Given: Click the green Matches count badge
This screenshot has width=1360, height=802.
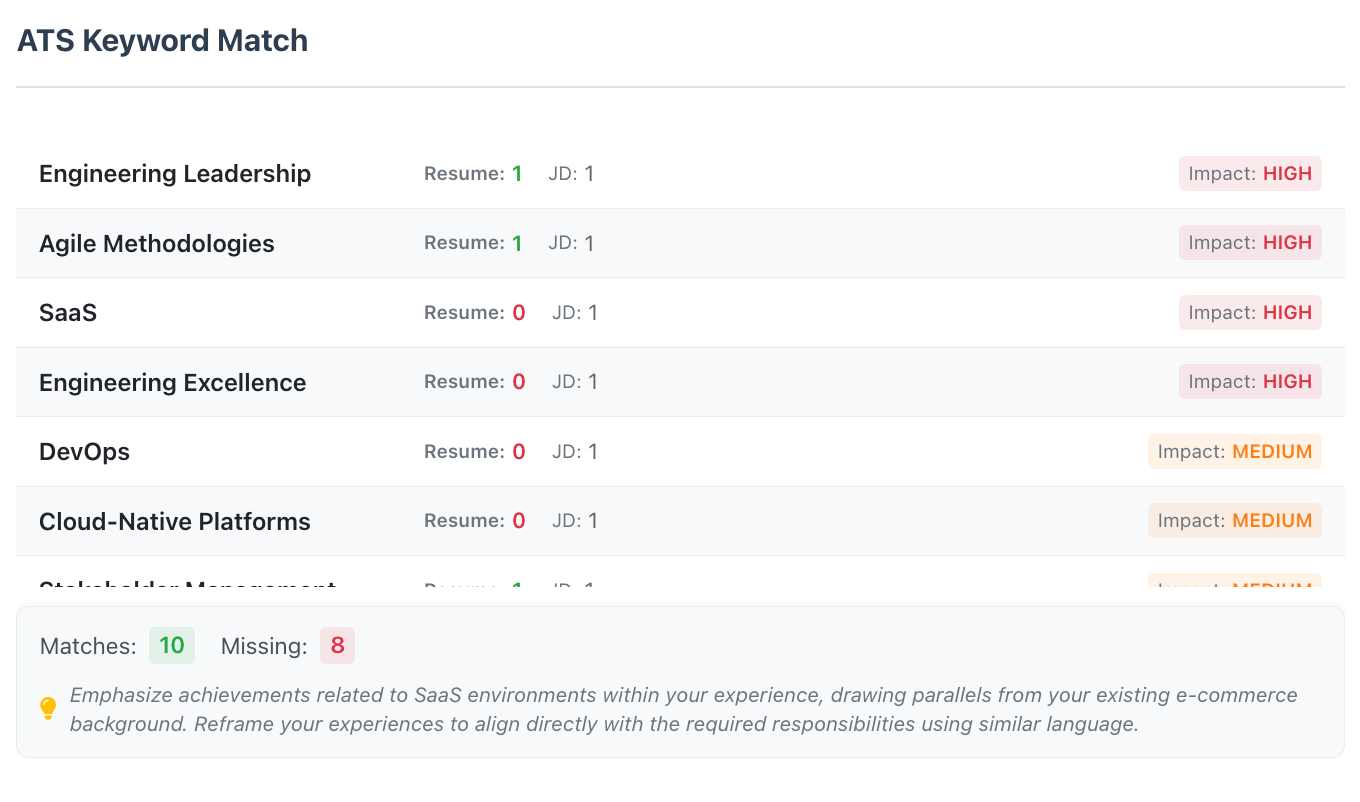Looking at the screenshot, I should point(172,646).
